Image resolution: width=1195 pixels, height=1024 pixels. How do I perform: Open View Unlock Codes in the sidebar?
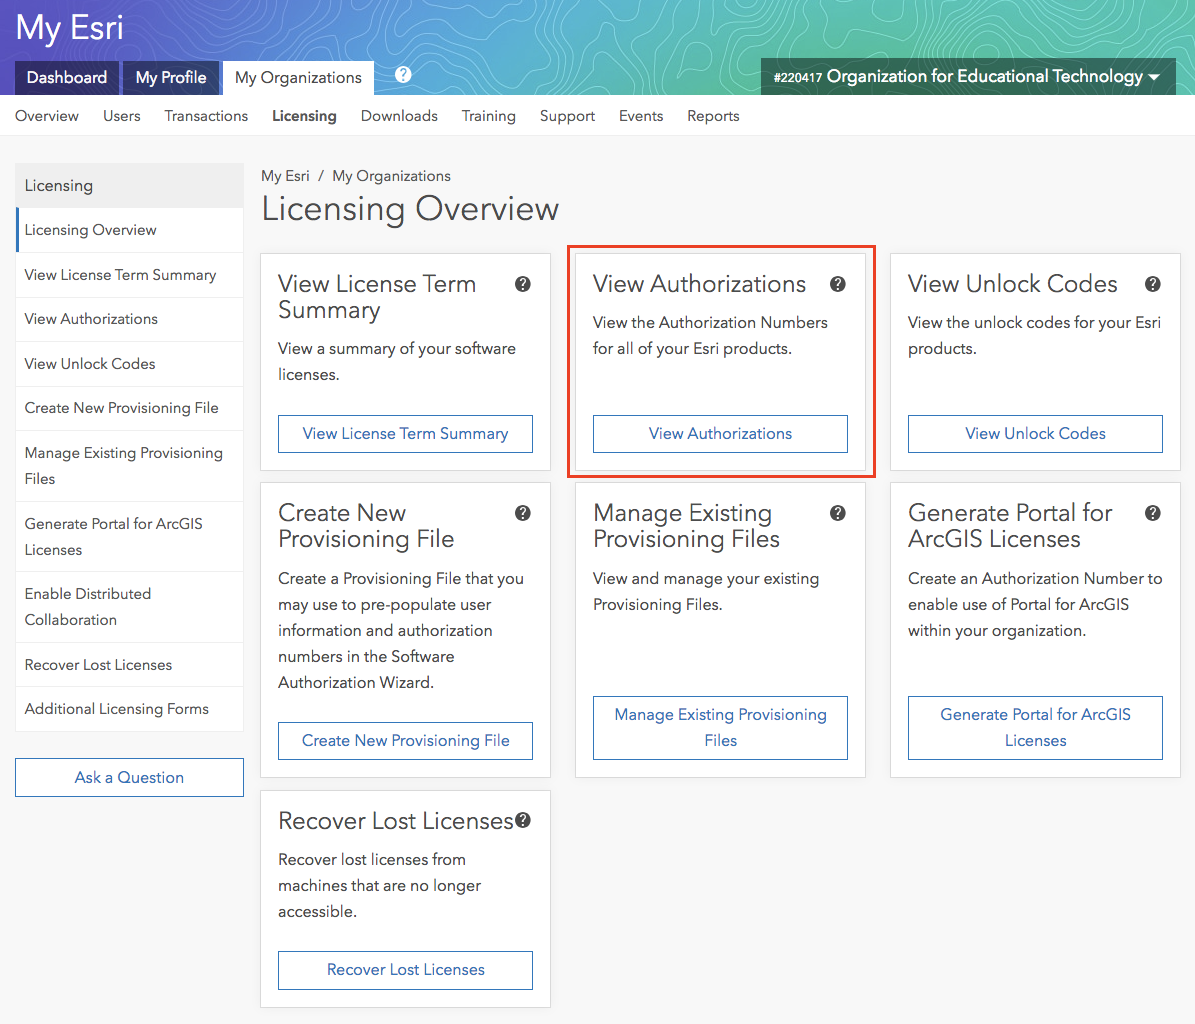[x=130, y=364]
